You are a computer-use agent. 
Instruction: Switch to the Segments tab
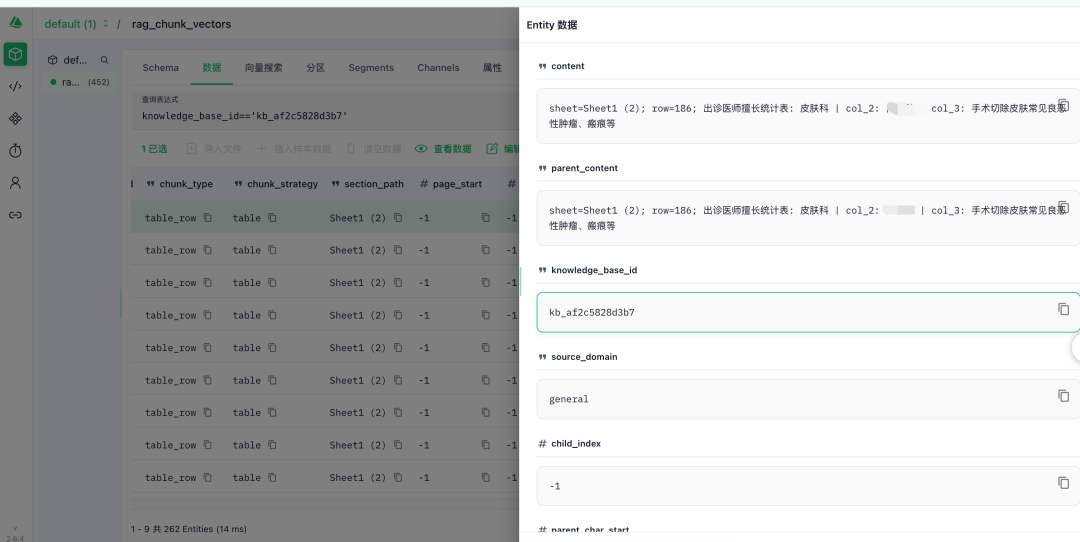point(371,67)
